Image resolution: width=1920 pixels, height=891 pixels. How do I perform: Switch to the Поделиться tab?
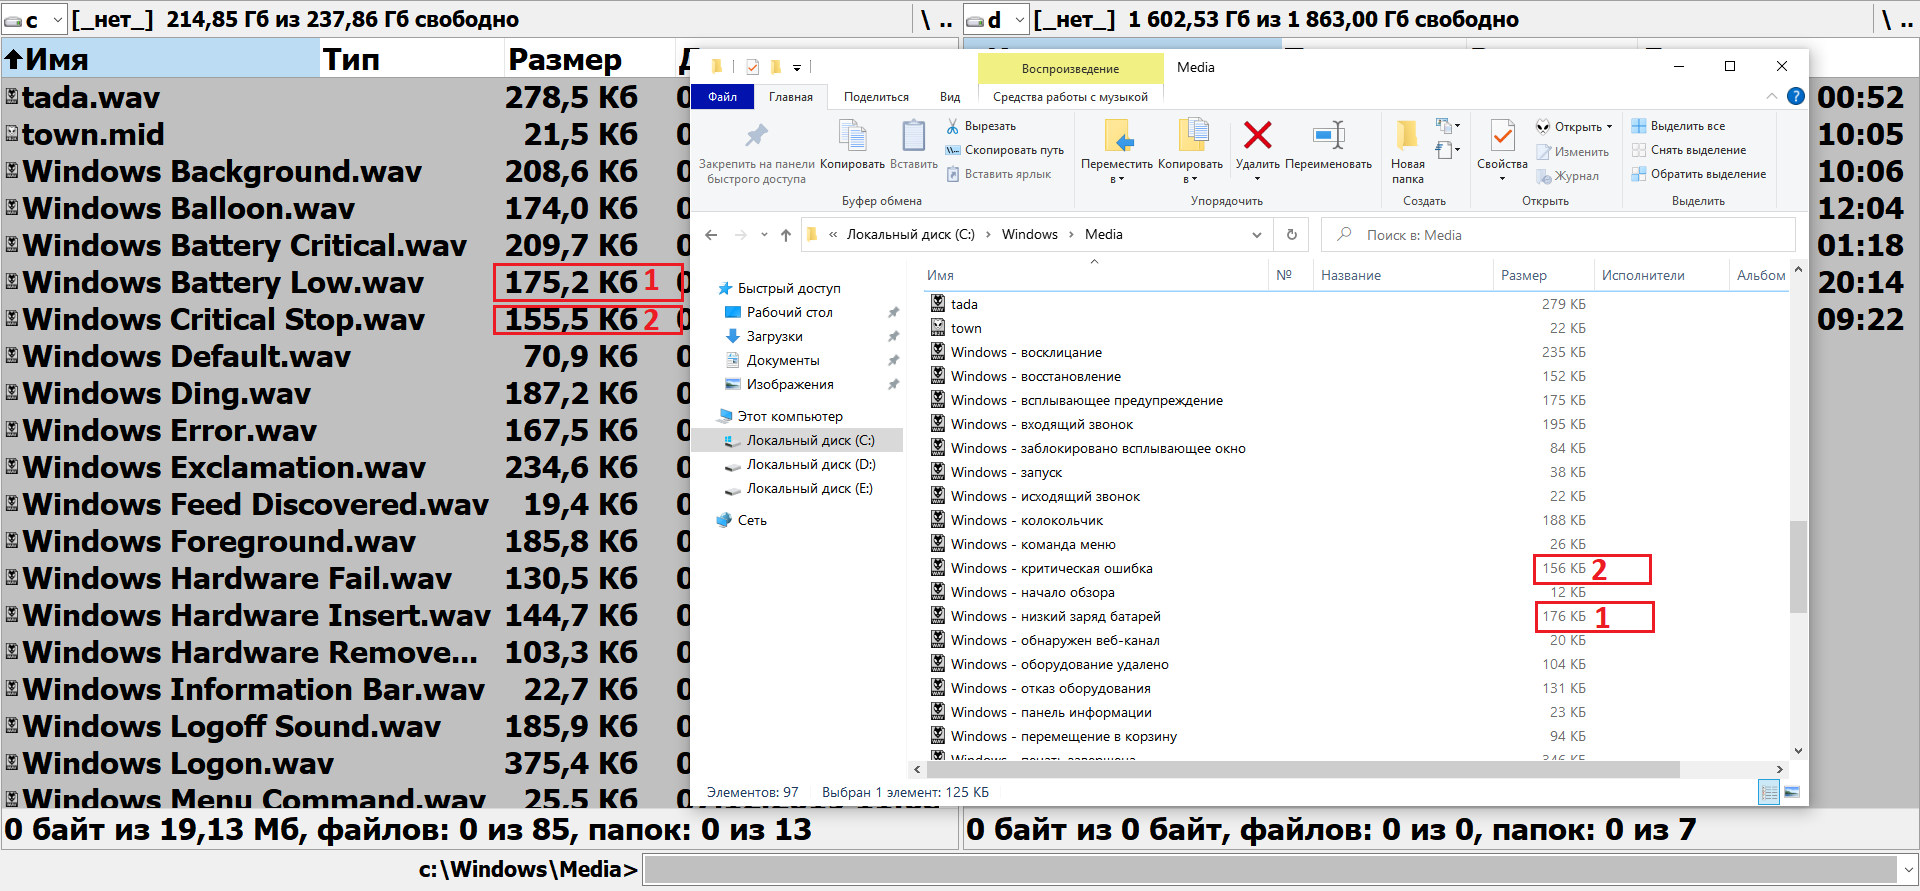(x=876, y=97)
